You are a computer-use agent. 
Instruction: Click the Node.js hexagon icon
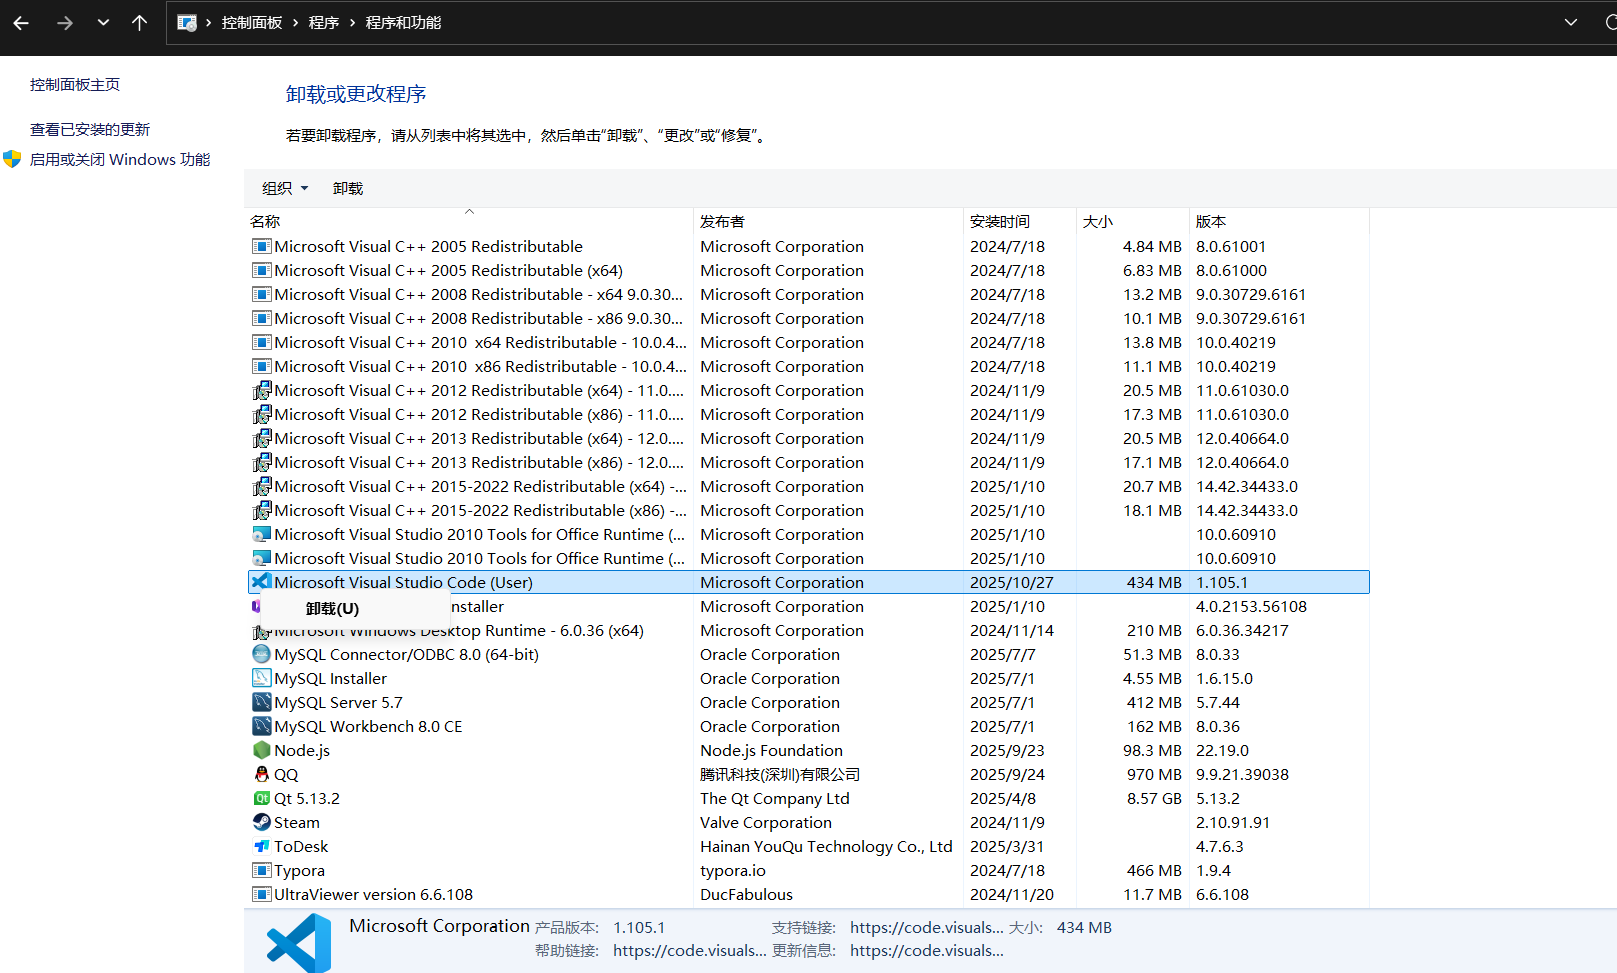tap(261, 750)
